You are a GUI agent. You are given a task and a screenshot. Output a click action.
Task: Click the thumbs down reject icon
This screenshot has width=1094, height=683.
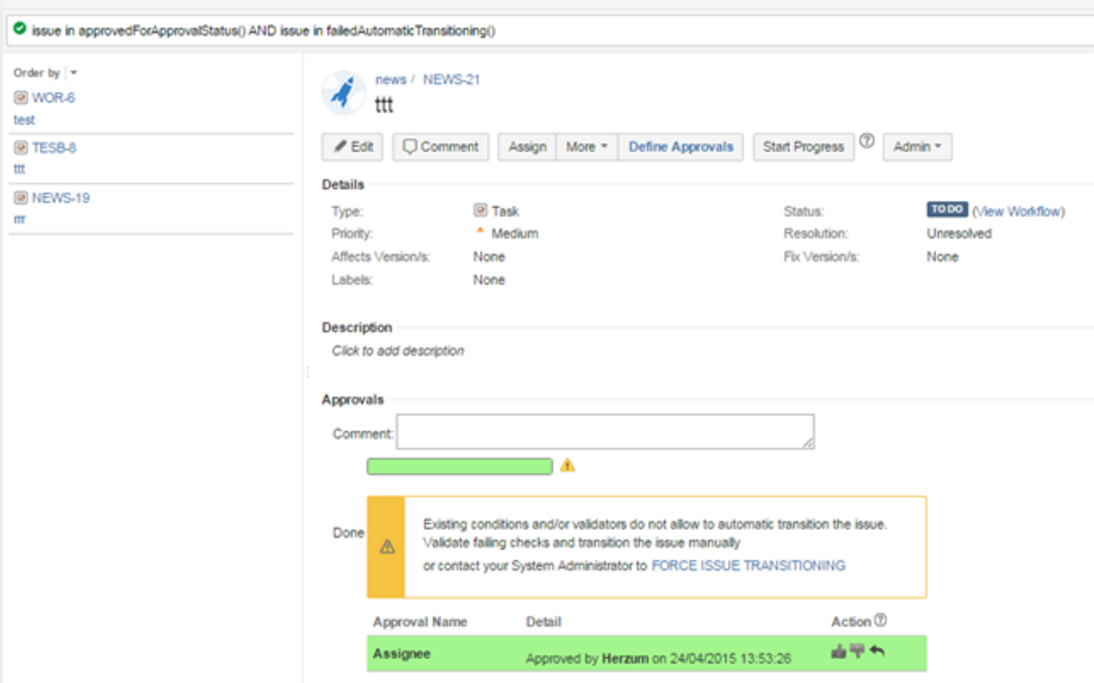click(x=857, y=651)
